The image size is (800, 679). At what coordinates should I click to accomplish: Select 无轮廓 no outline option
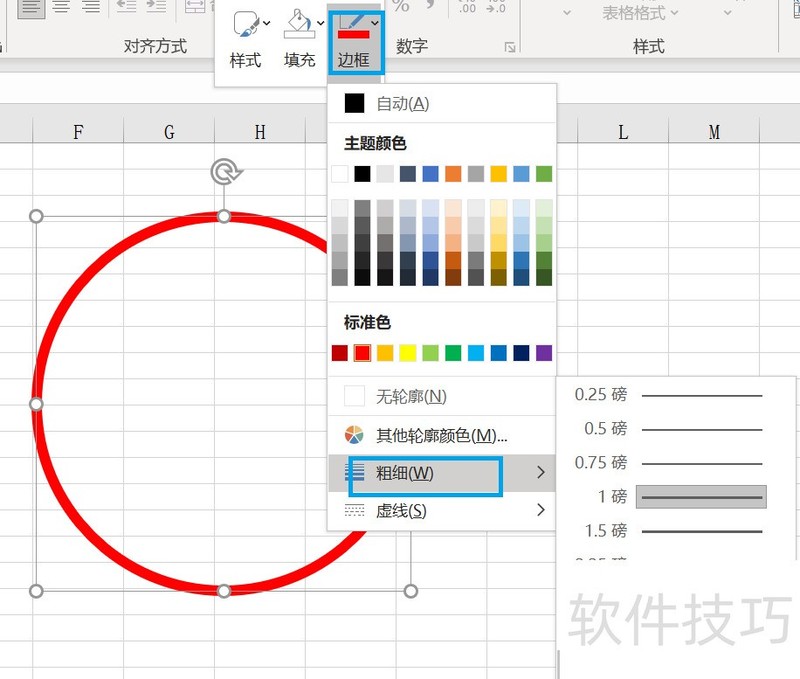pos(410,396)
